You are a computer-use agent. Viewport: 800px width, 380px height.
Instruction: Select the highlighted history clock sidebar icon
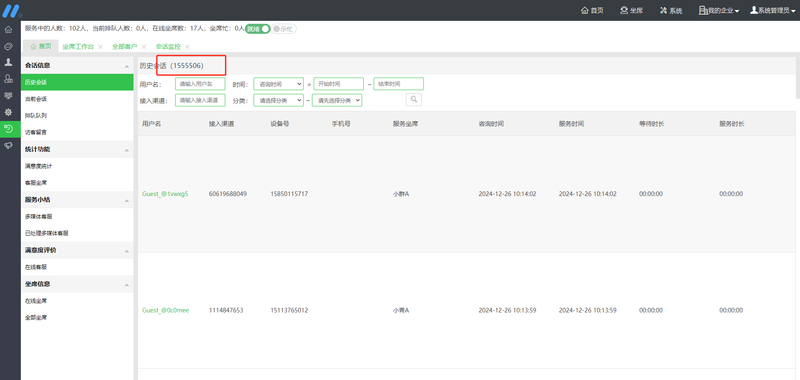(9, 129)
